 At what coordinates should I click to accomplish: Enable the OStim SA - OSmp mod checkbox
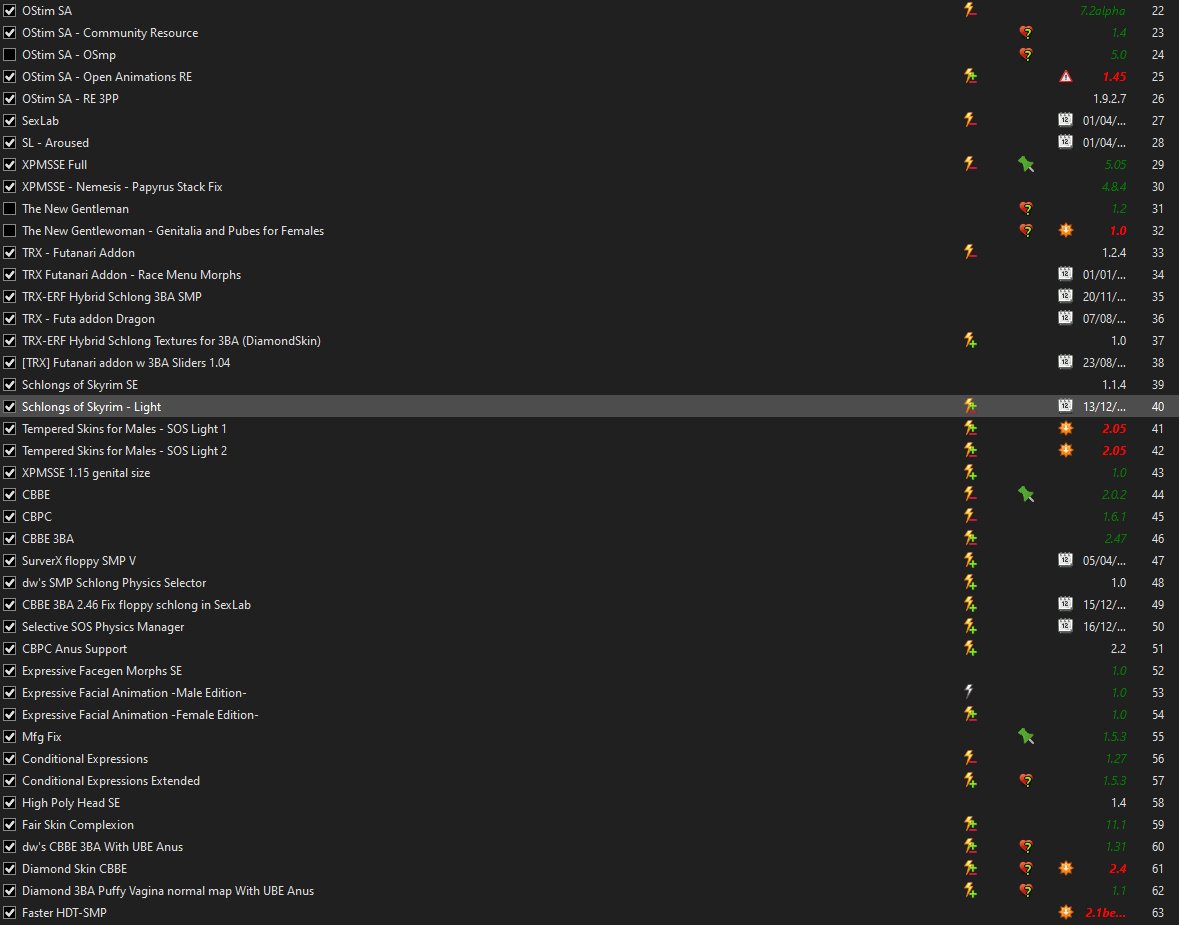(10, 55)
